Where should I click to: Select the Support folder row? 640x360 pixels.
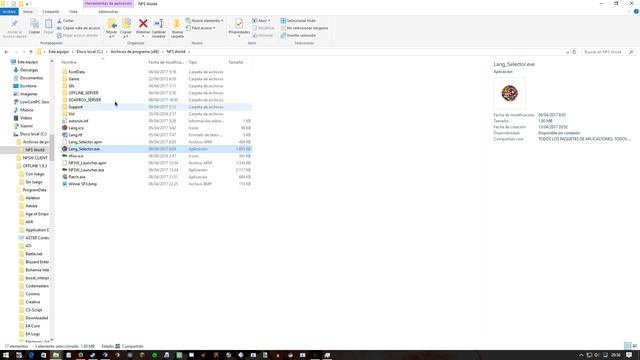tap(157, 107)
